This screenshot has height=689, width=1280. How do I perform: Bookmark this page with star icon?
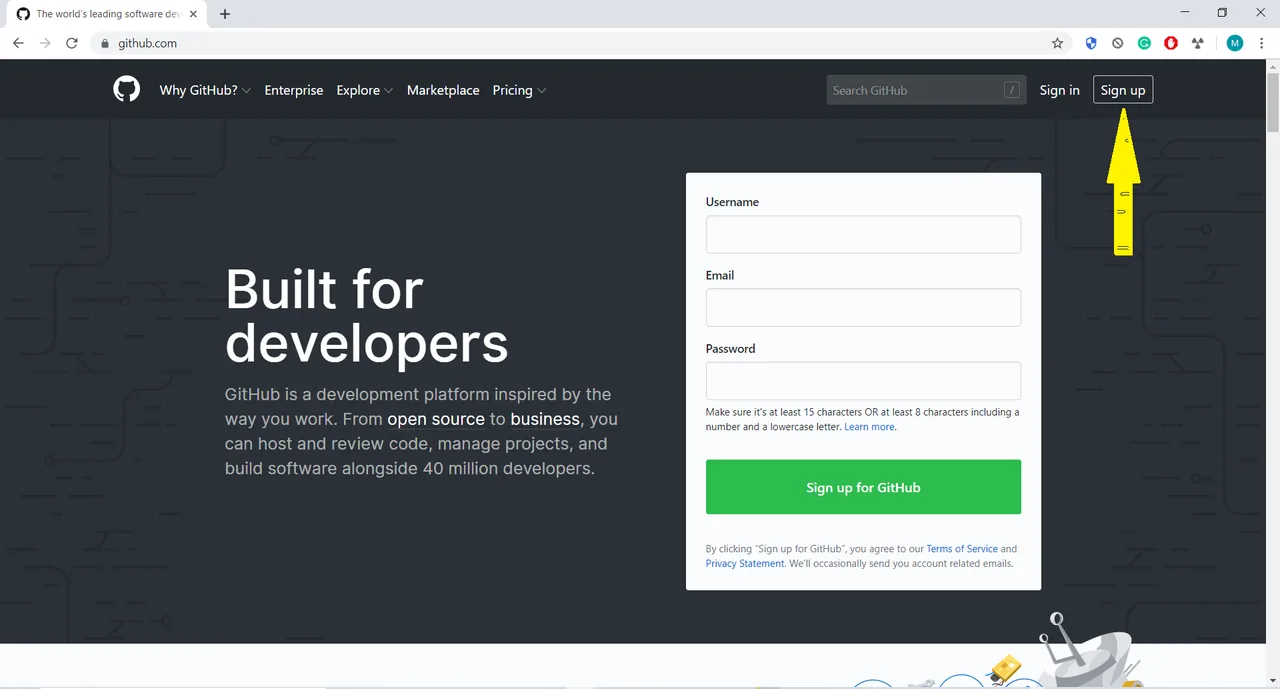[x=1057, y=43]
